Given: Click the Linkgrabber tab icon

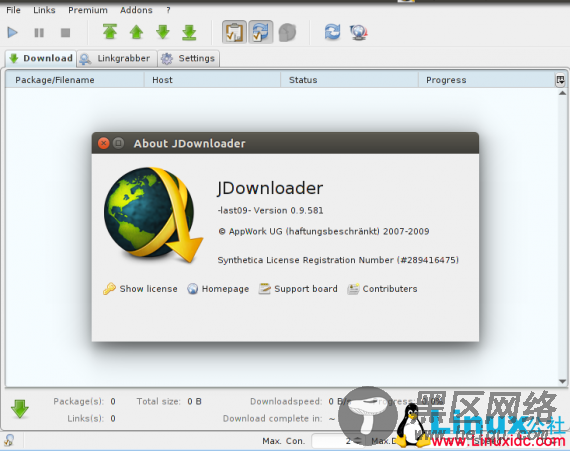Looking at the screenshot, I should (x=85, y=59).
